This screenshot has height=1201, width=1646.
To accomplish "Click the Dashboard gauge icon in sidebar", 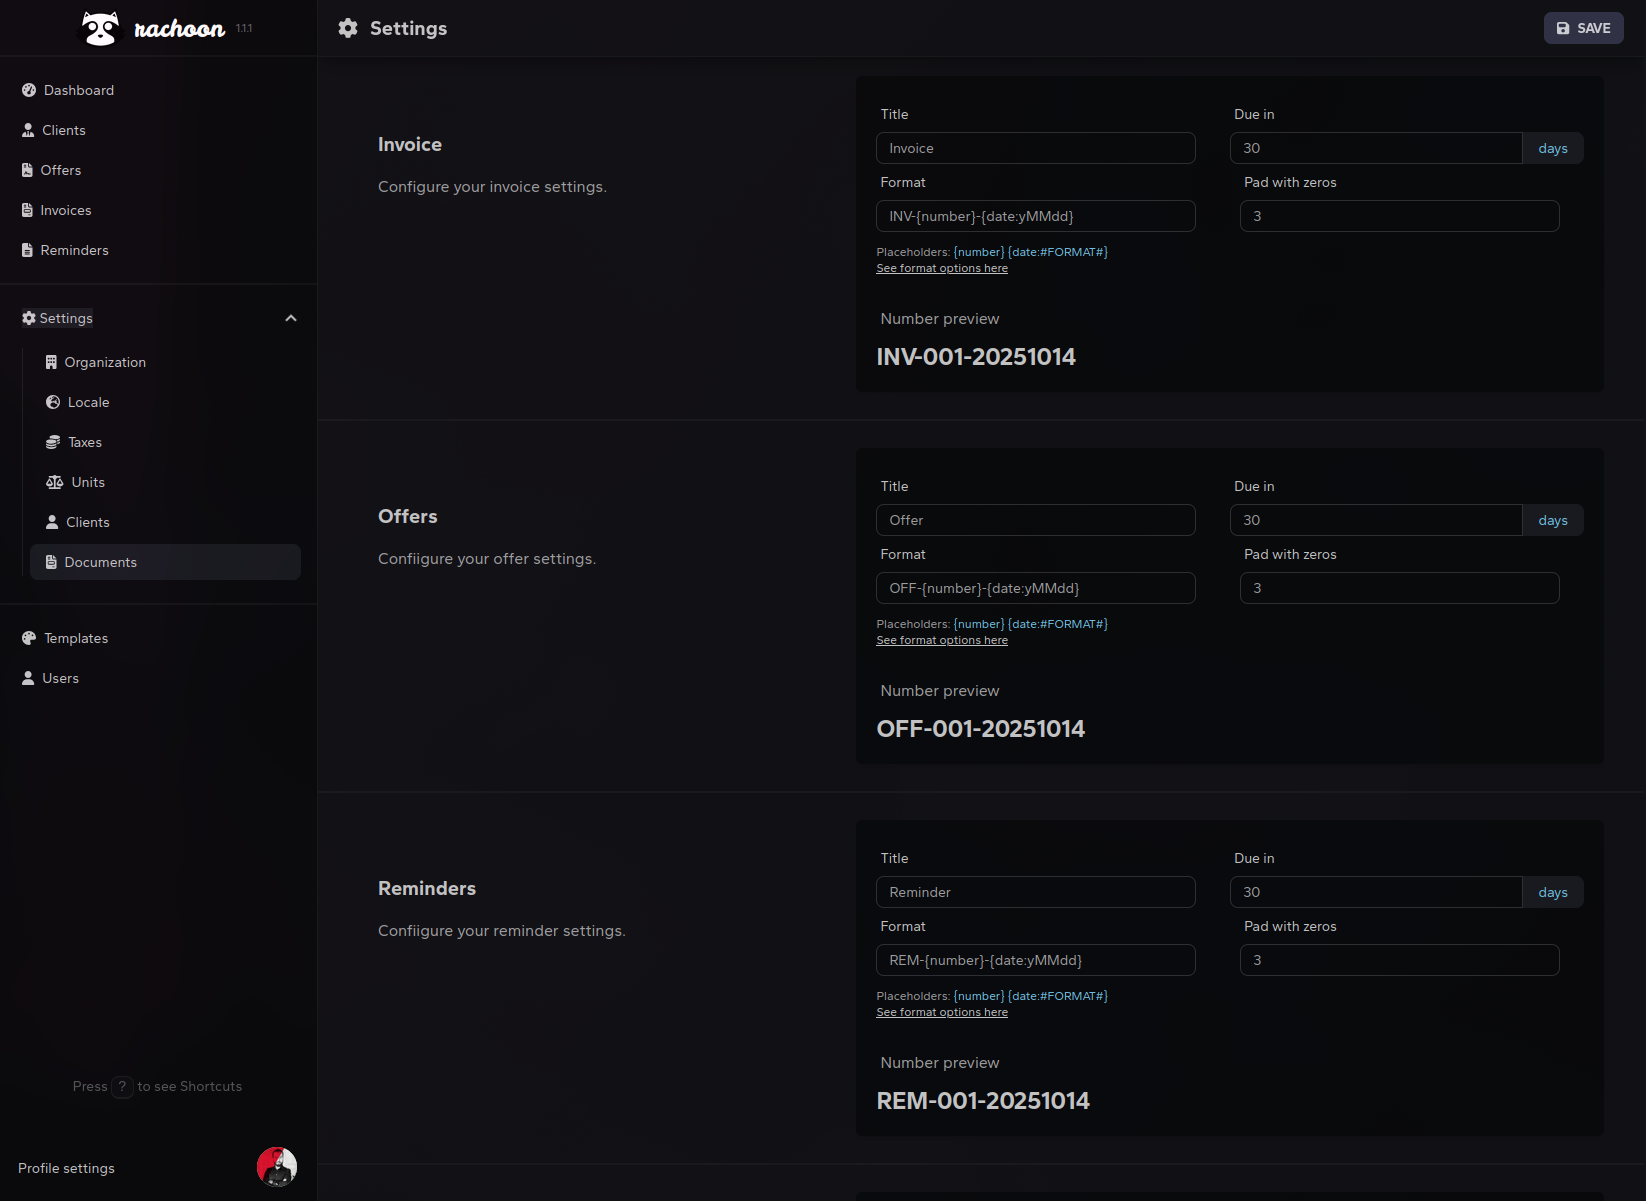I will pyautogui.click(x=29, y=90).
